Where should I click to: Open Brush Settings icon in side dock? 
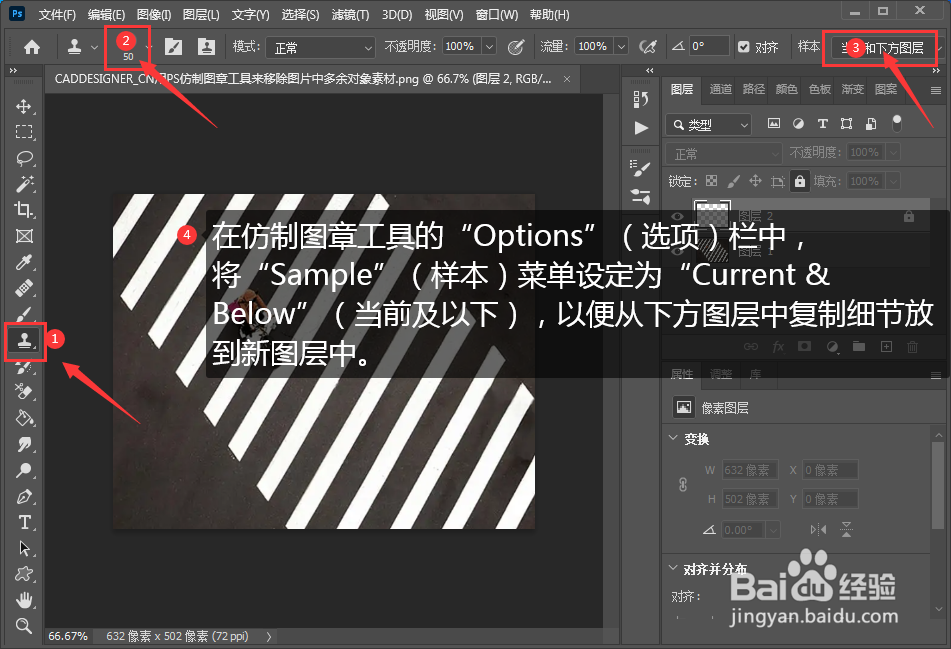click(640, 196)
